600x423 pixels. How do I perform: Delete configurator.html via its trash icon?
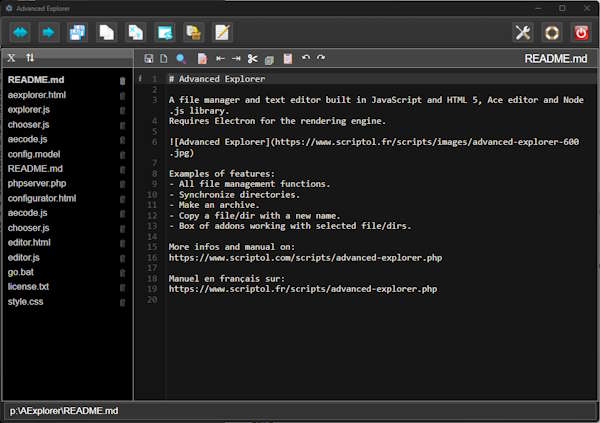pos(122,199)
